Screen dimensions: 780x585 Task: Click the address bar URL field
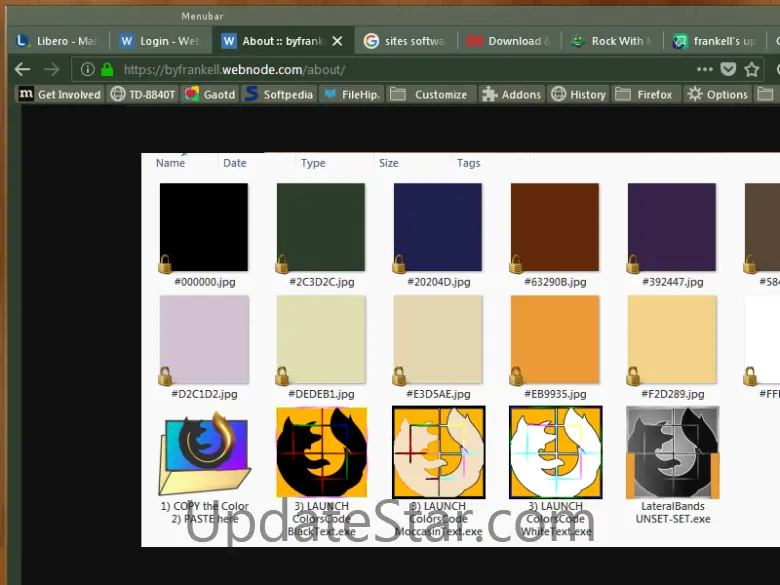click(x=400, y=70)
